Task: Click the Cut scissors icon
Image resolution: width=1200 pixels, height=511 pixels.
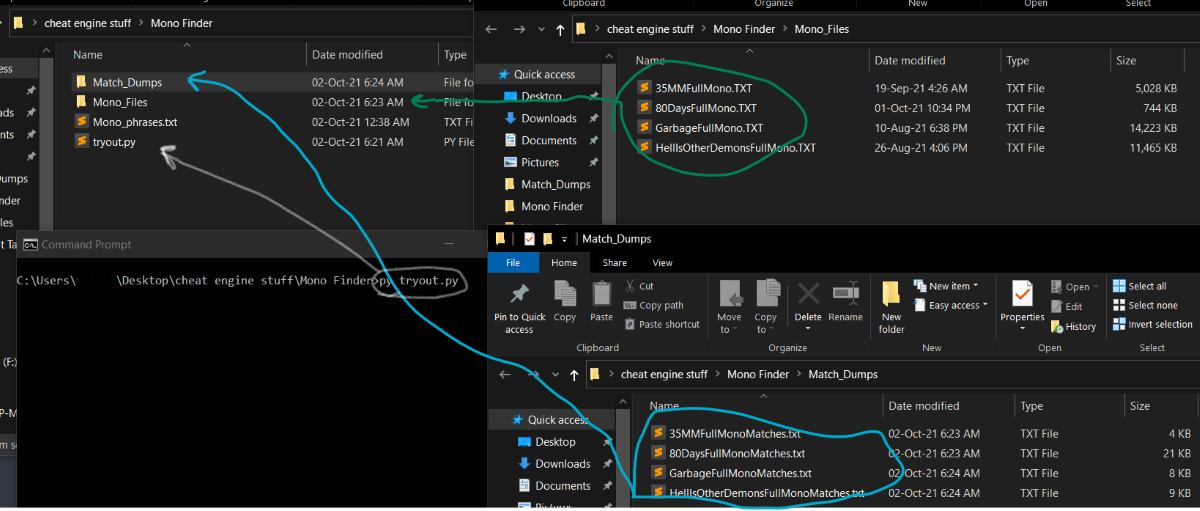Action: click(x=630, y=286)
